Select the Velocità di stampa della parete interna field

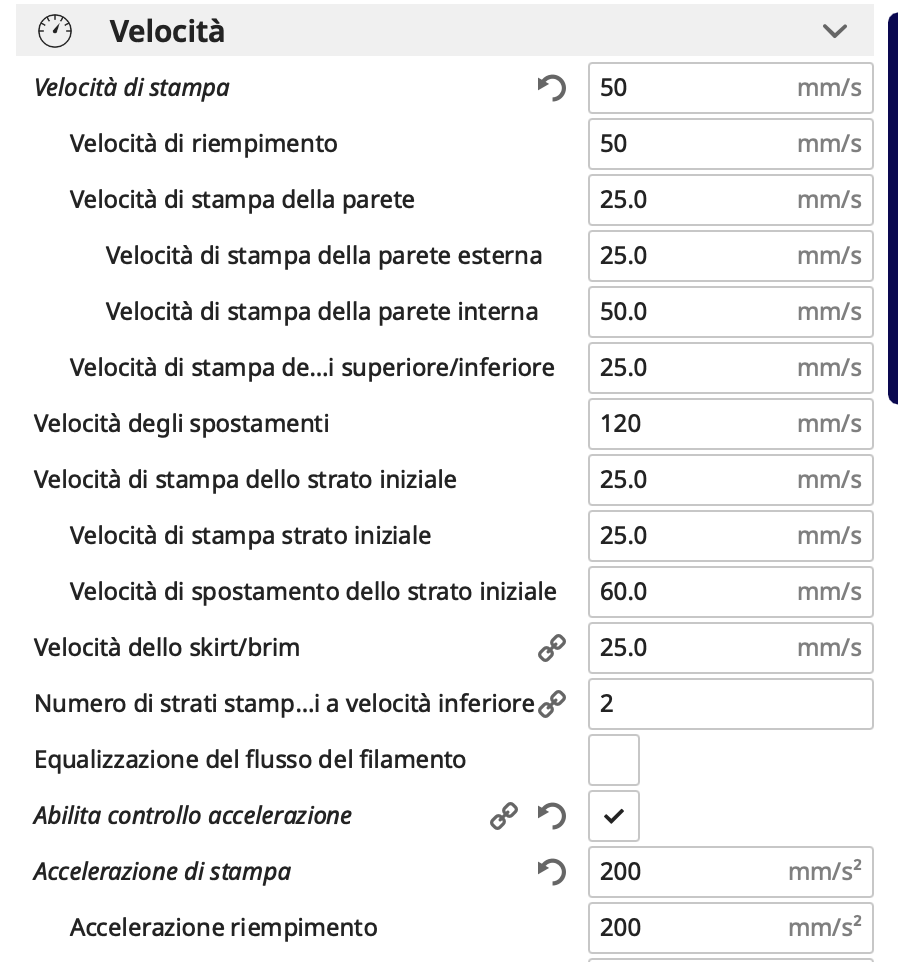[730, 312]
